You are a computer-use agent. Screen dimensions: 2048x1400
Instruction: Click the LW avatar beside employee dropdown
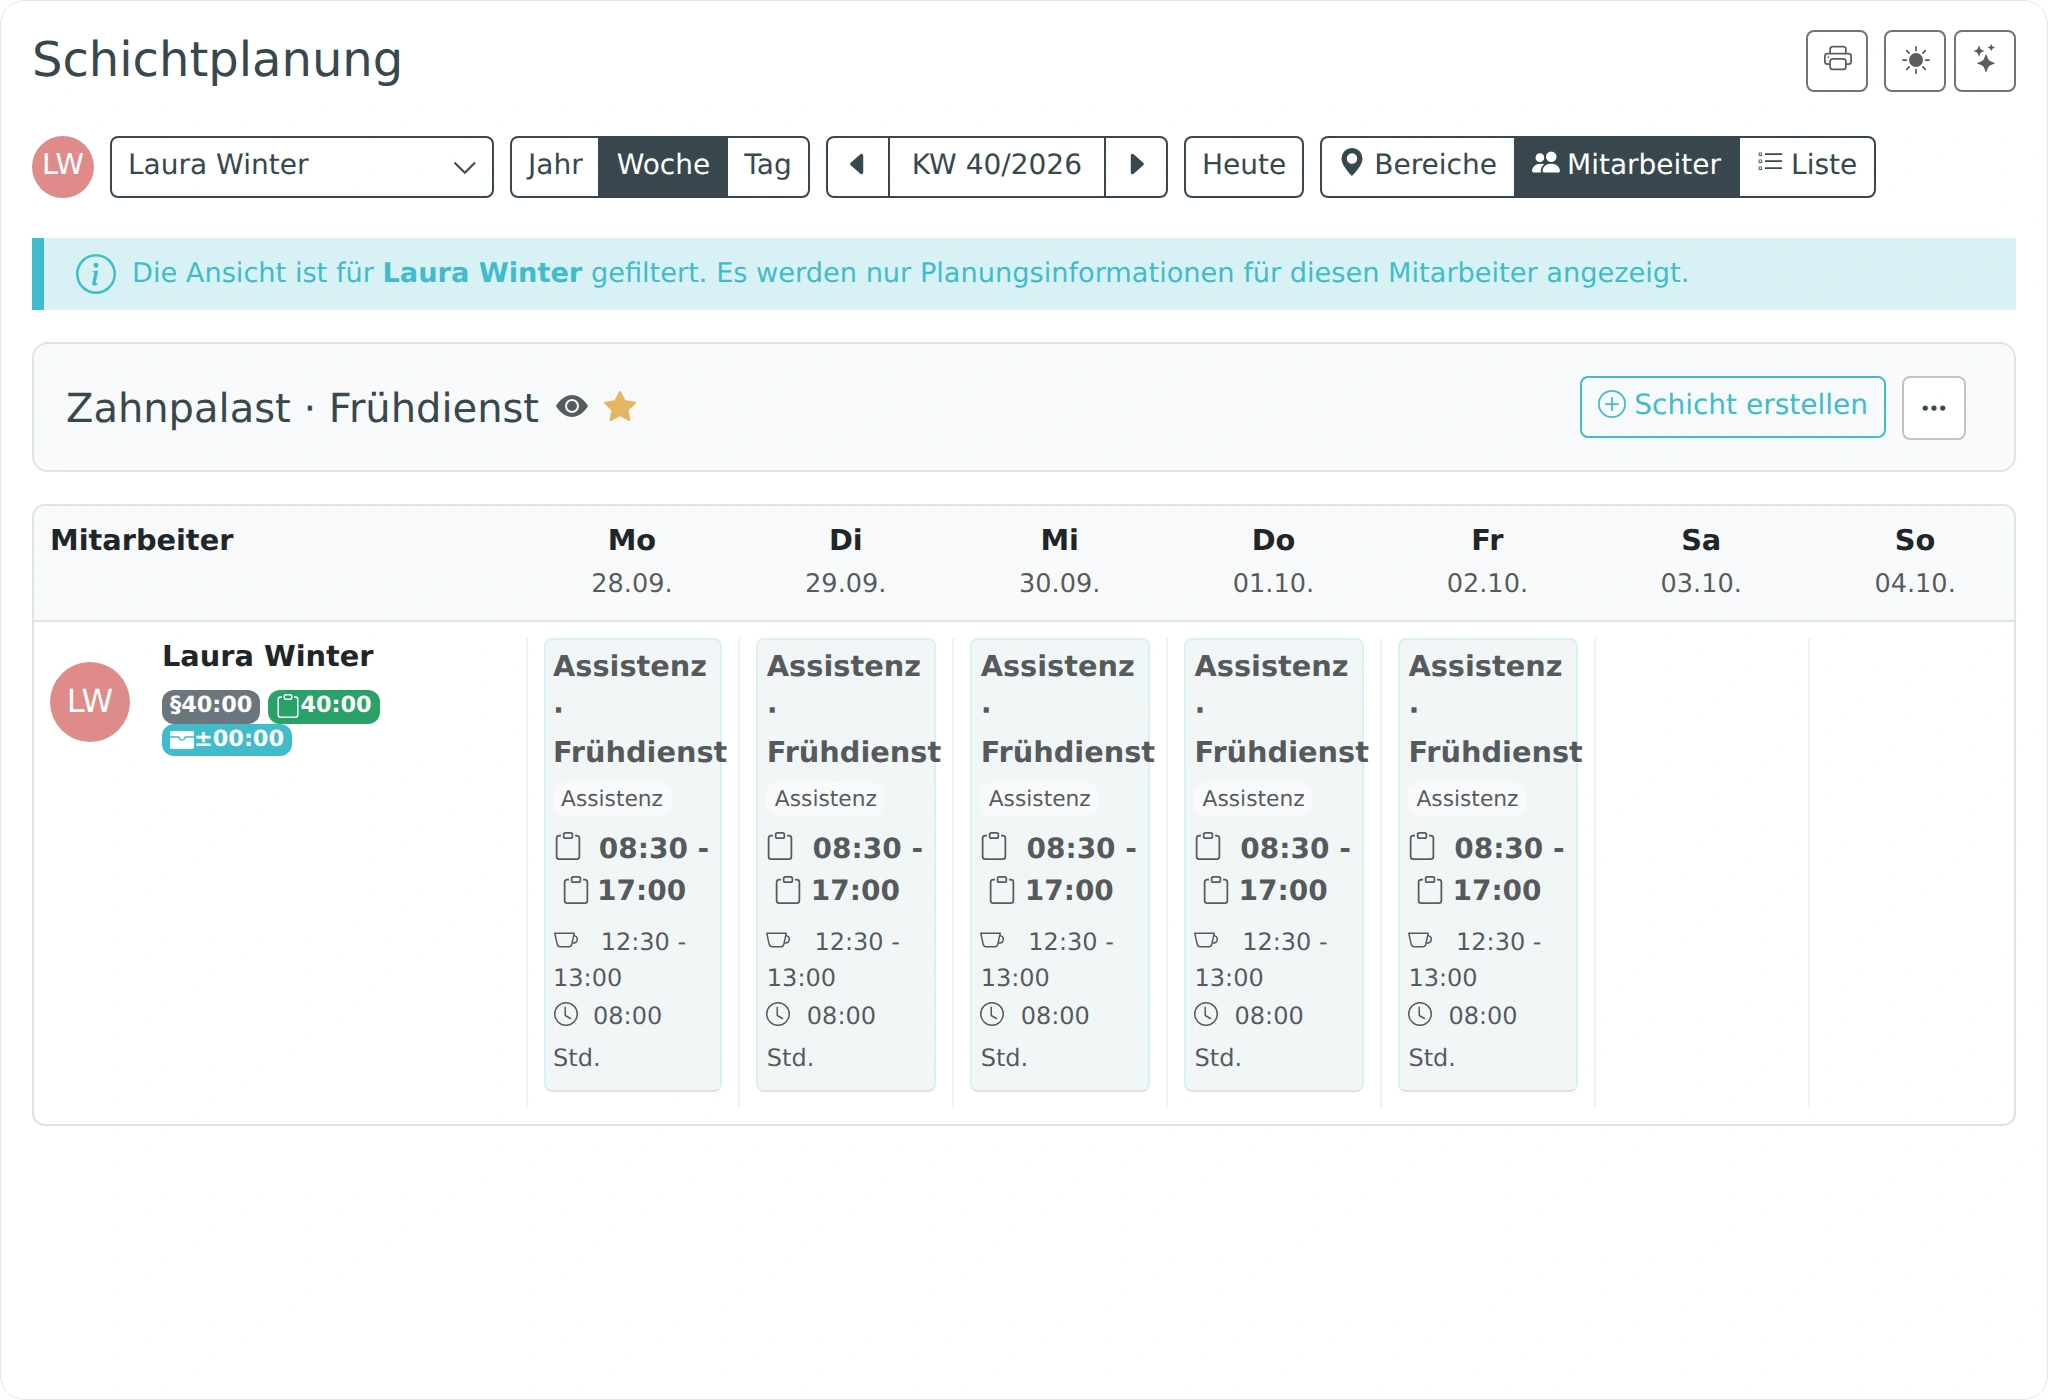pyautogui.click(x=63, y=166)
